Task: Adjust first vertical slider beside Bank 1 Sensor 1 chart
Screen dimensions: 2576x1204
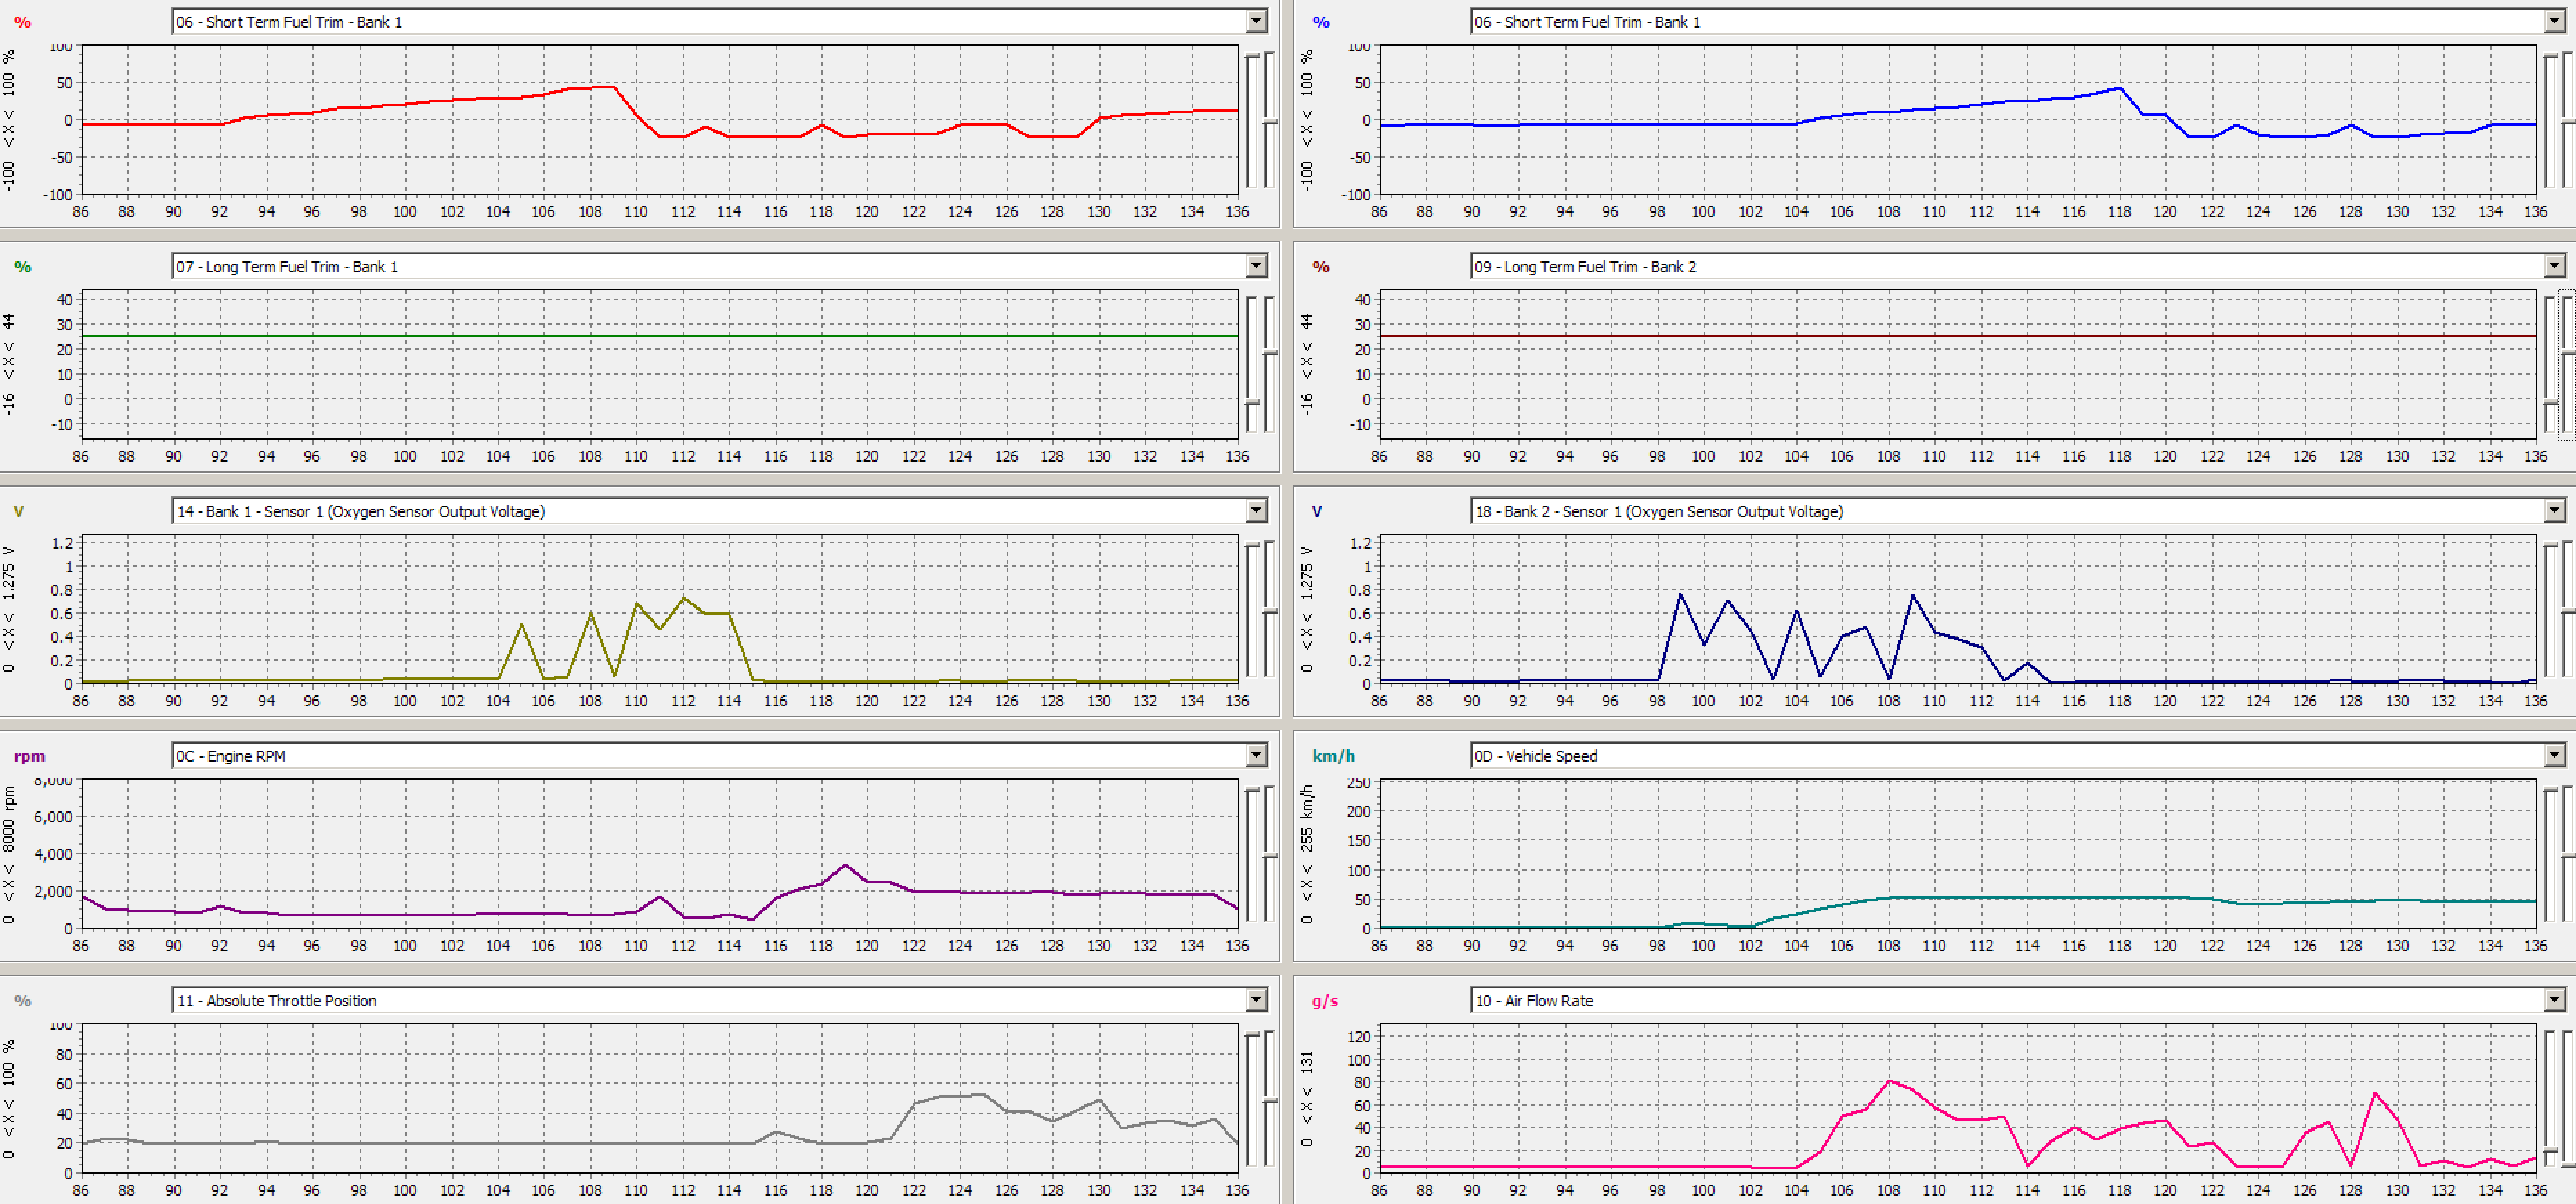Action: pos(1251,609)
